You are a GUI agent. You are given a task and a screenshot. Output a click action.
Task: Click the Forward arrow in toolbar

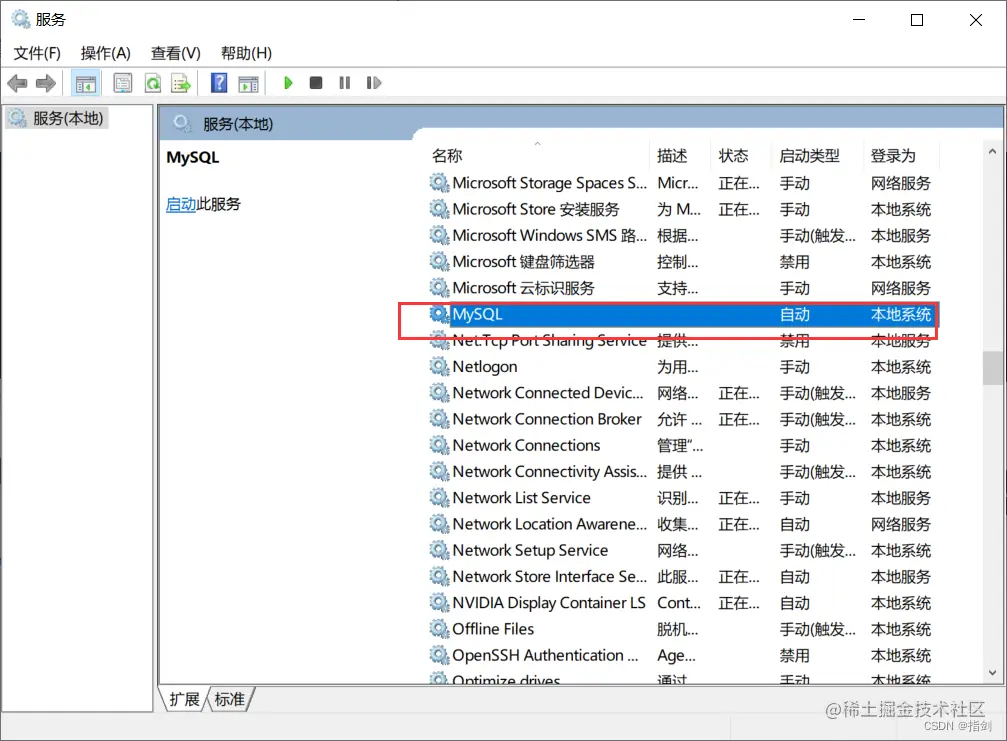[46, 83]
